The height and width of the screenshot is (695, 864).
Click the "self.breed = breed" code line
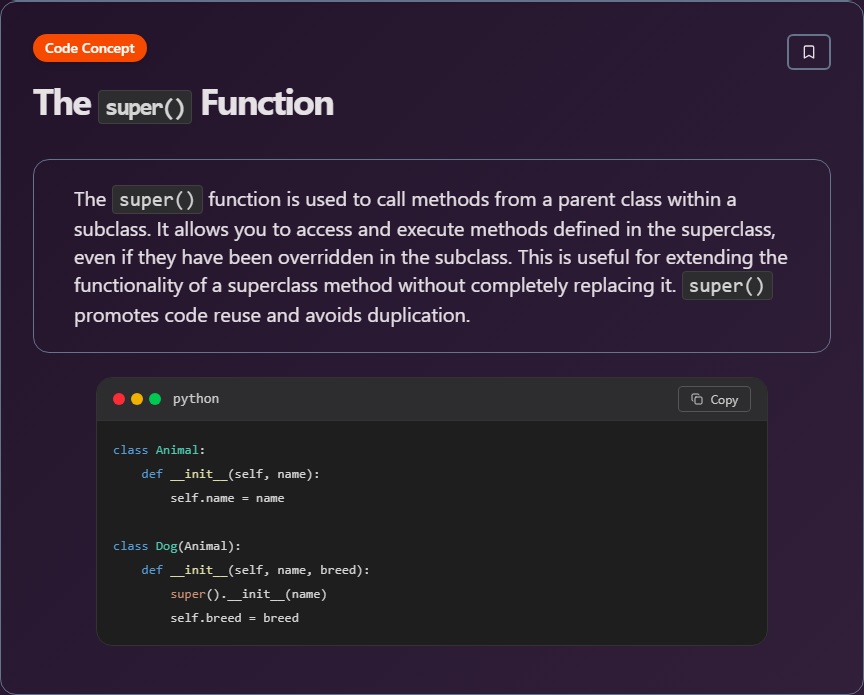234,618
